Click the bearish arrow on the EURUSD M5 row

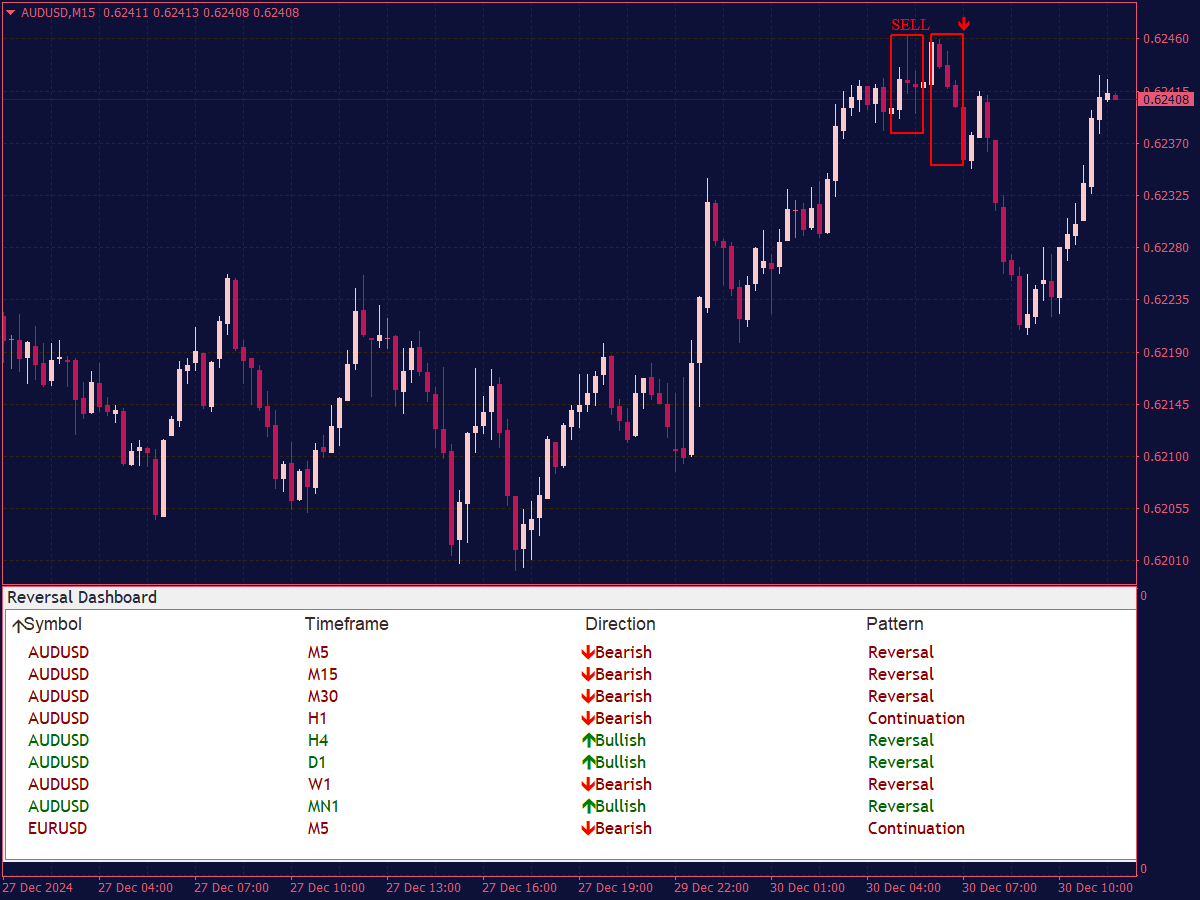tap(588, 828)
